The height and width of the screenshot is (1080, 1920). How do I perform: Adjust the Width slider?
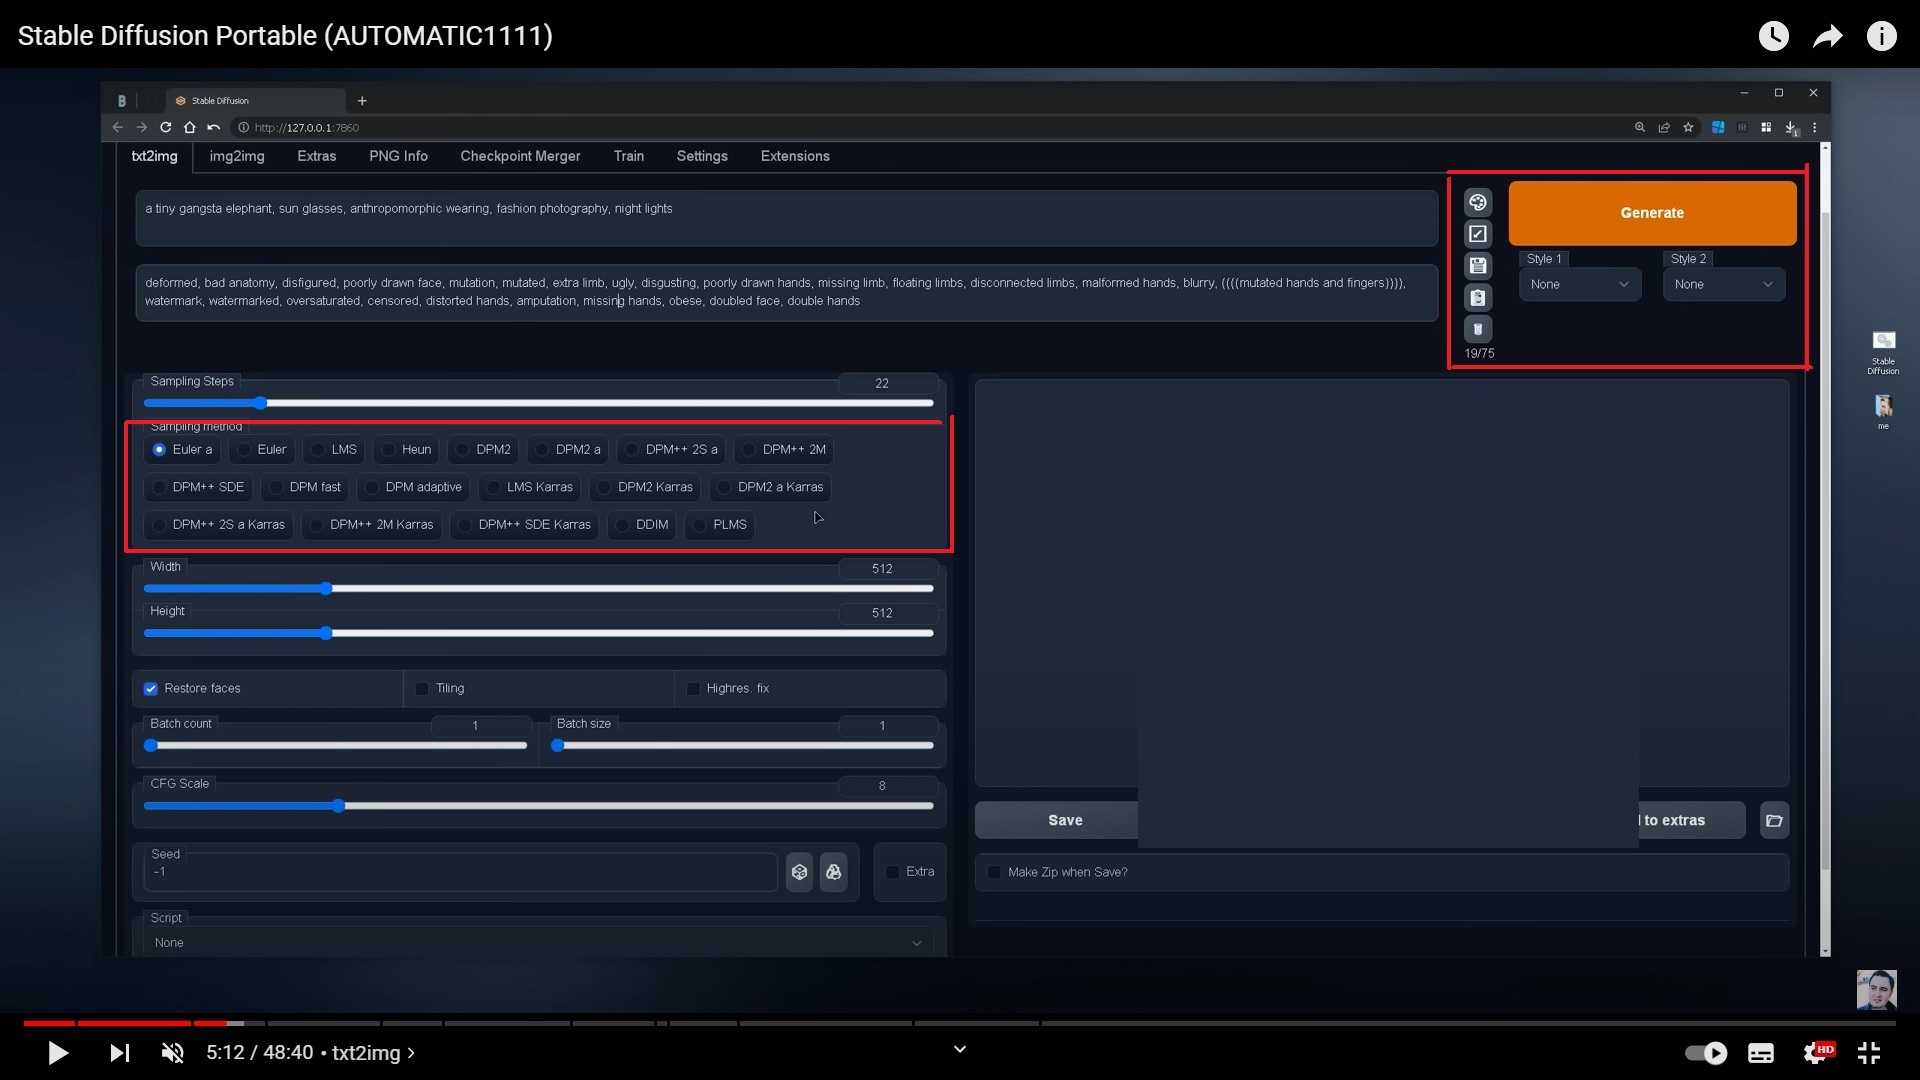coord(538,589)
